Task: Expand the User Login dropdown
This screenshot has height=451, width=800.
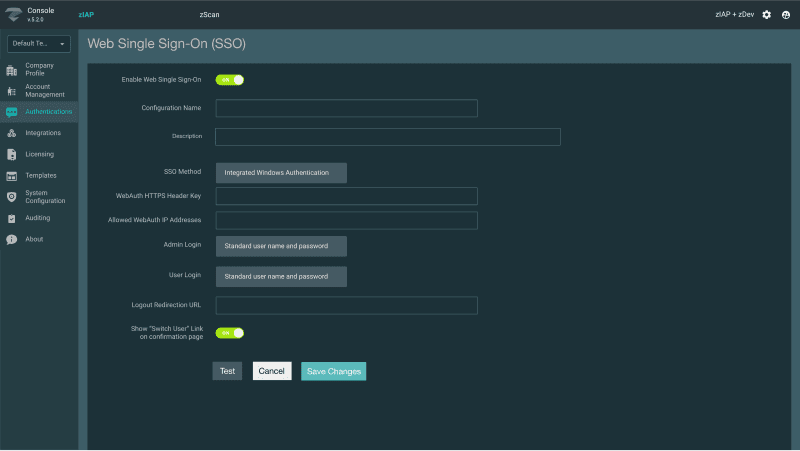Action: coord(281,276)
